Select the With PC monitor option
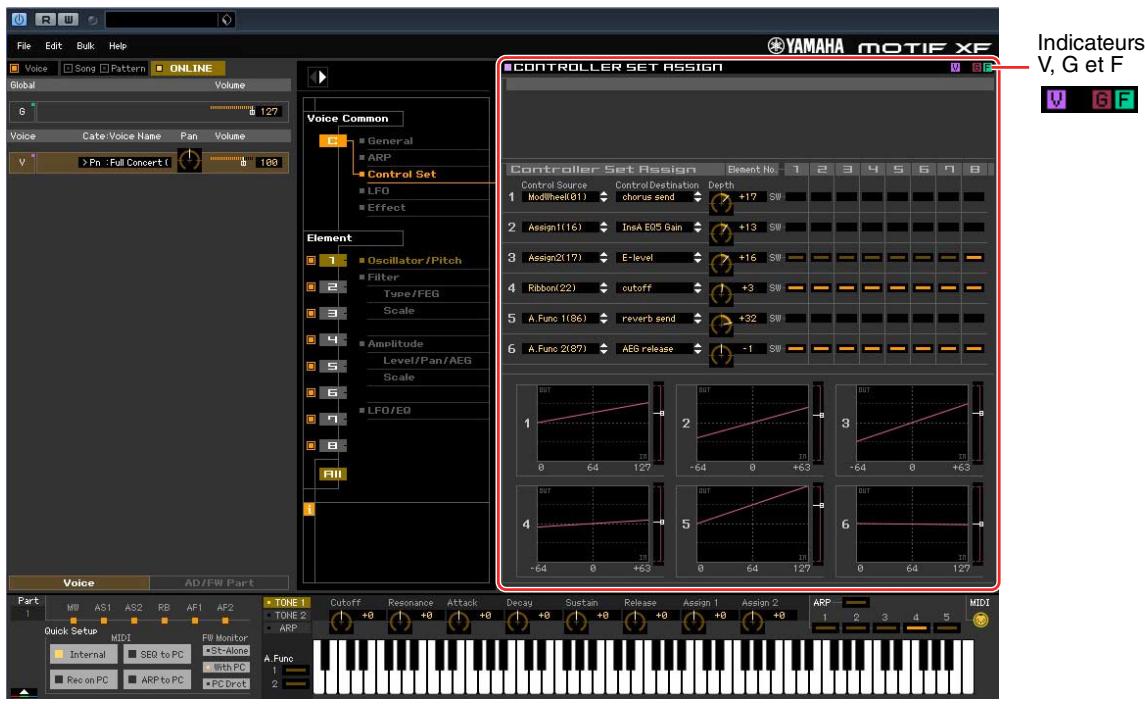The height and width of the screenshot is (704, 1145). click(226, 667)
